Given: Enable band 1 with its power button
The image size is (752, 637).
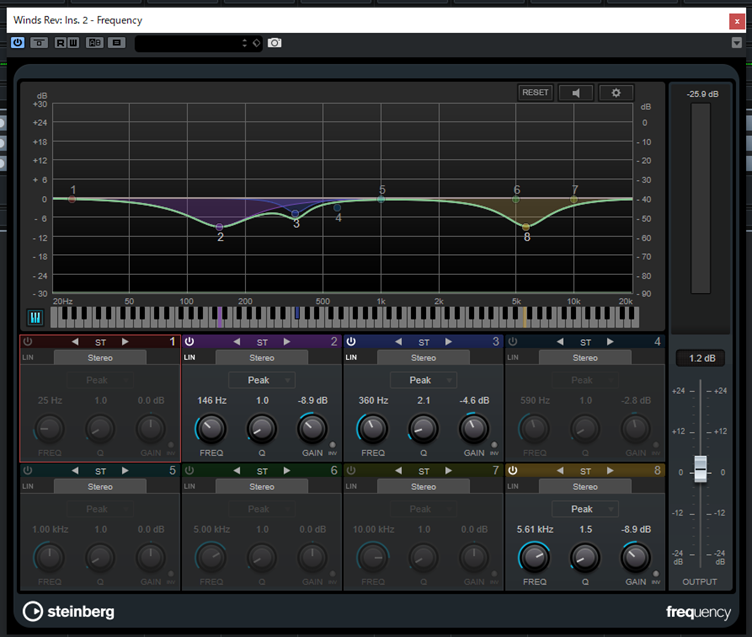Looking at the screenshot, I should (x=28, y=342).
